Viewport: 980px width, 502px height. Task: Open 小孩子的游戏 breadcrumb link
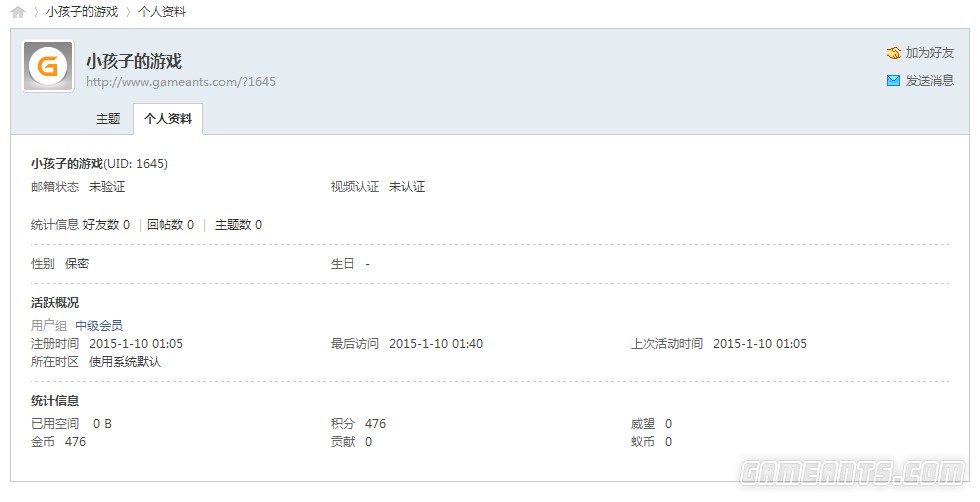[82, 12]
